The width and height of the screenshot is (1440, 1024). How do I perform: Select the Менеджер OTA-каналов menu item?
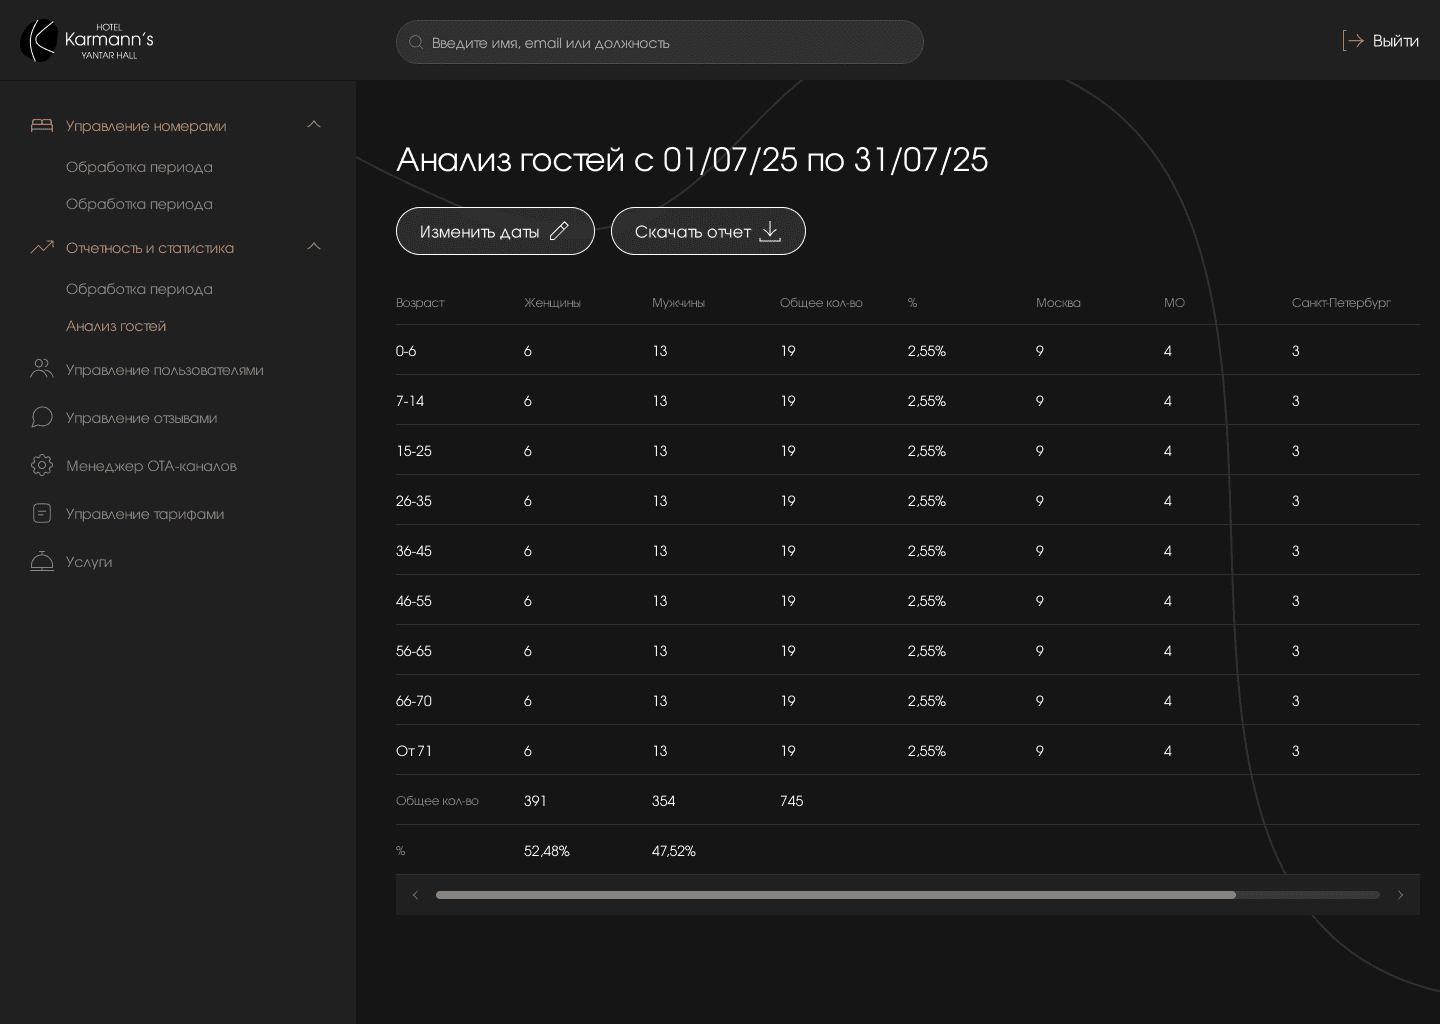[x=151, y=466]
